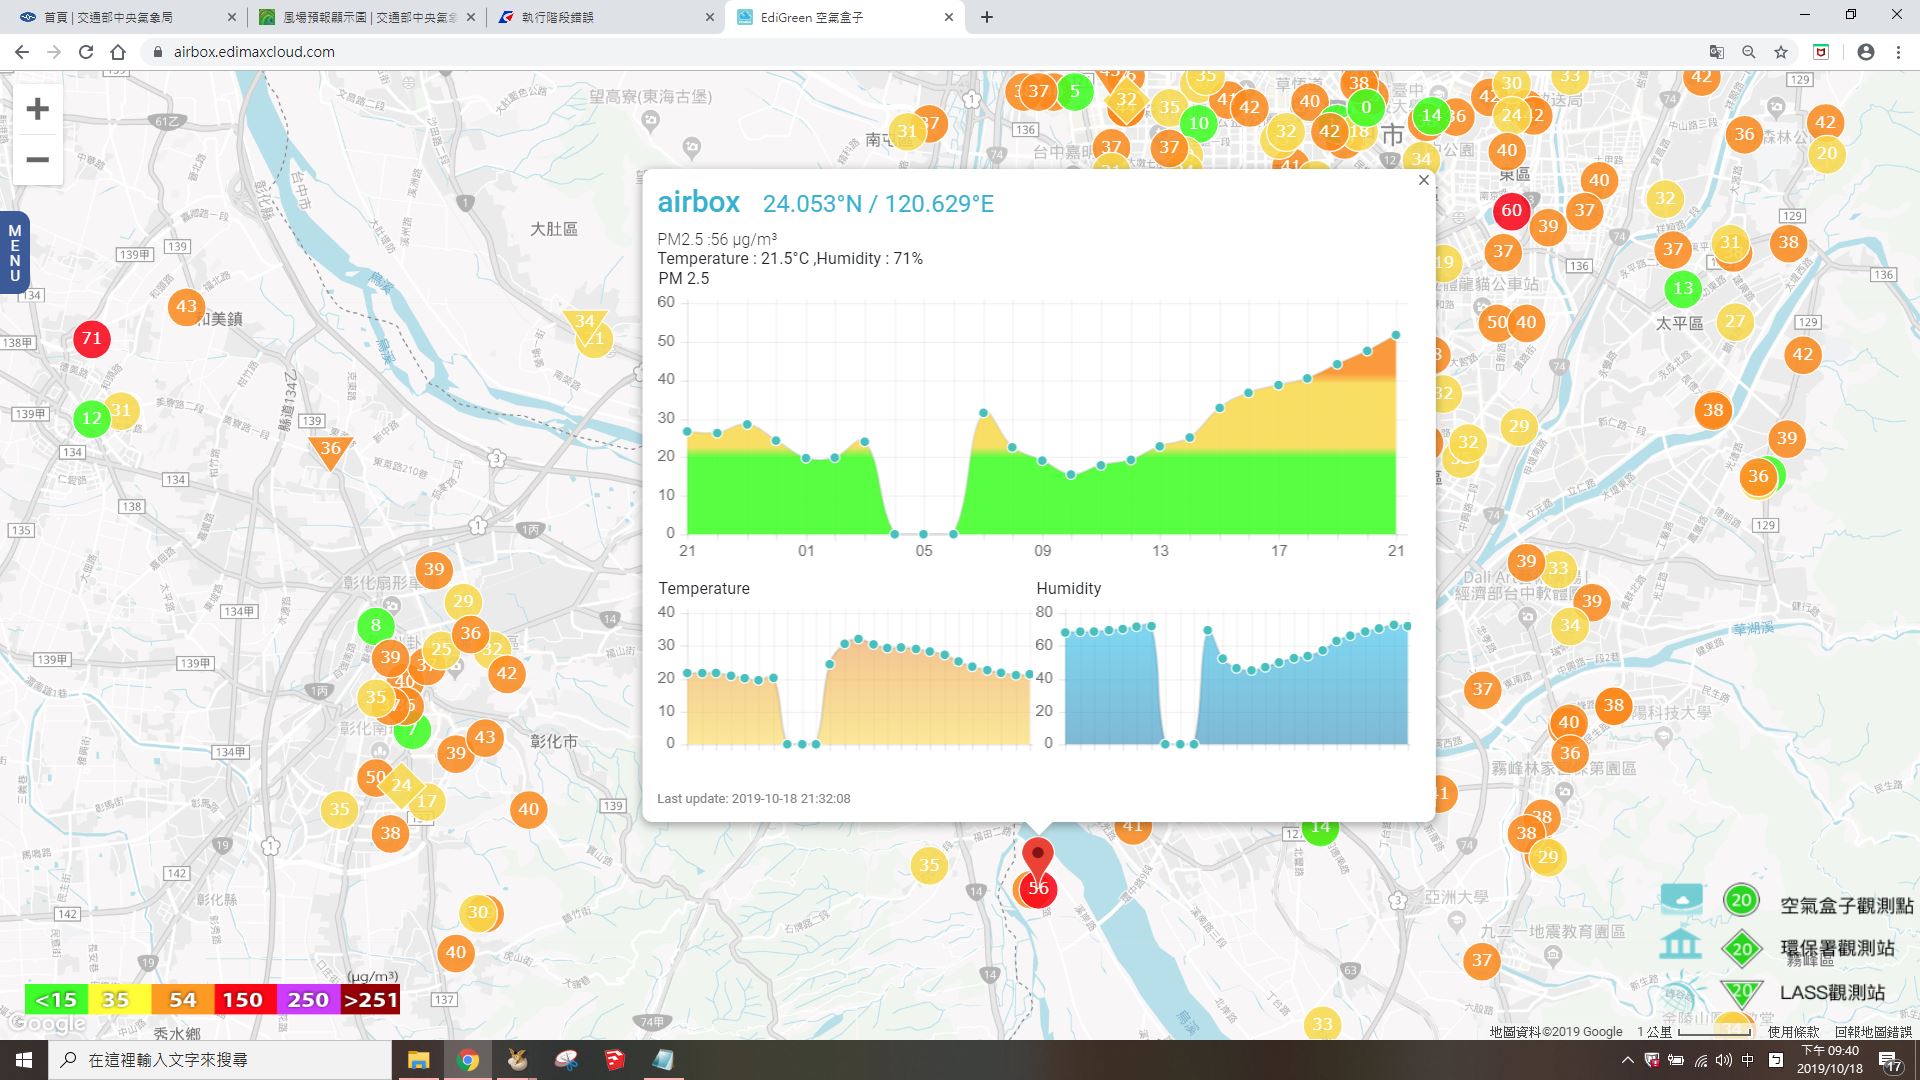Click the red 60 sensor marker
1920x1080 pixels.
[x=1511, y=211]
